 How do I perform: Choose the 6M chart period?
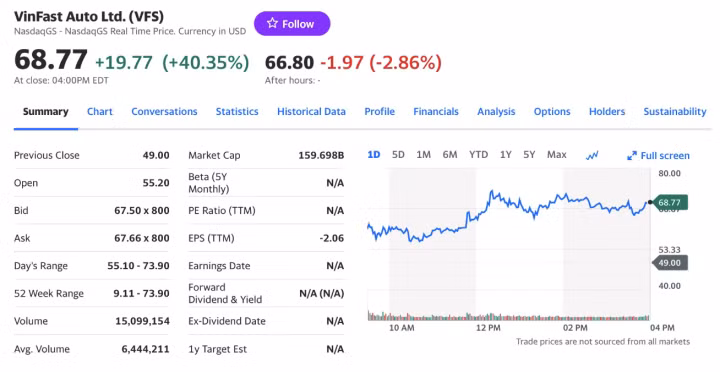click(x=450, y=155)
